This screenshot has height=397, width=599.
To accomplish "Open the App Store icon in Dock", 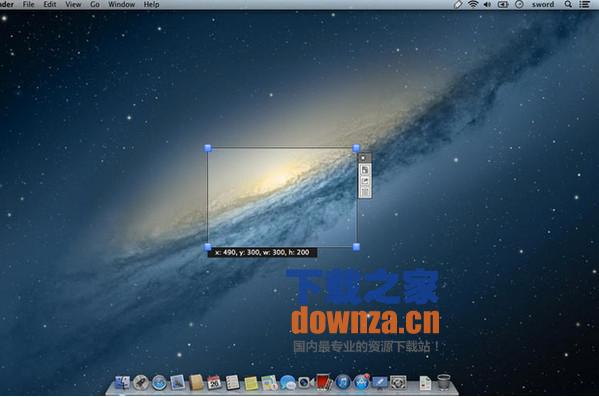I will [361, 382].
